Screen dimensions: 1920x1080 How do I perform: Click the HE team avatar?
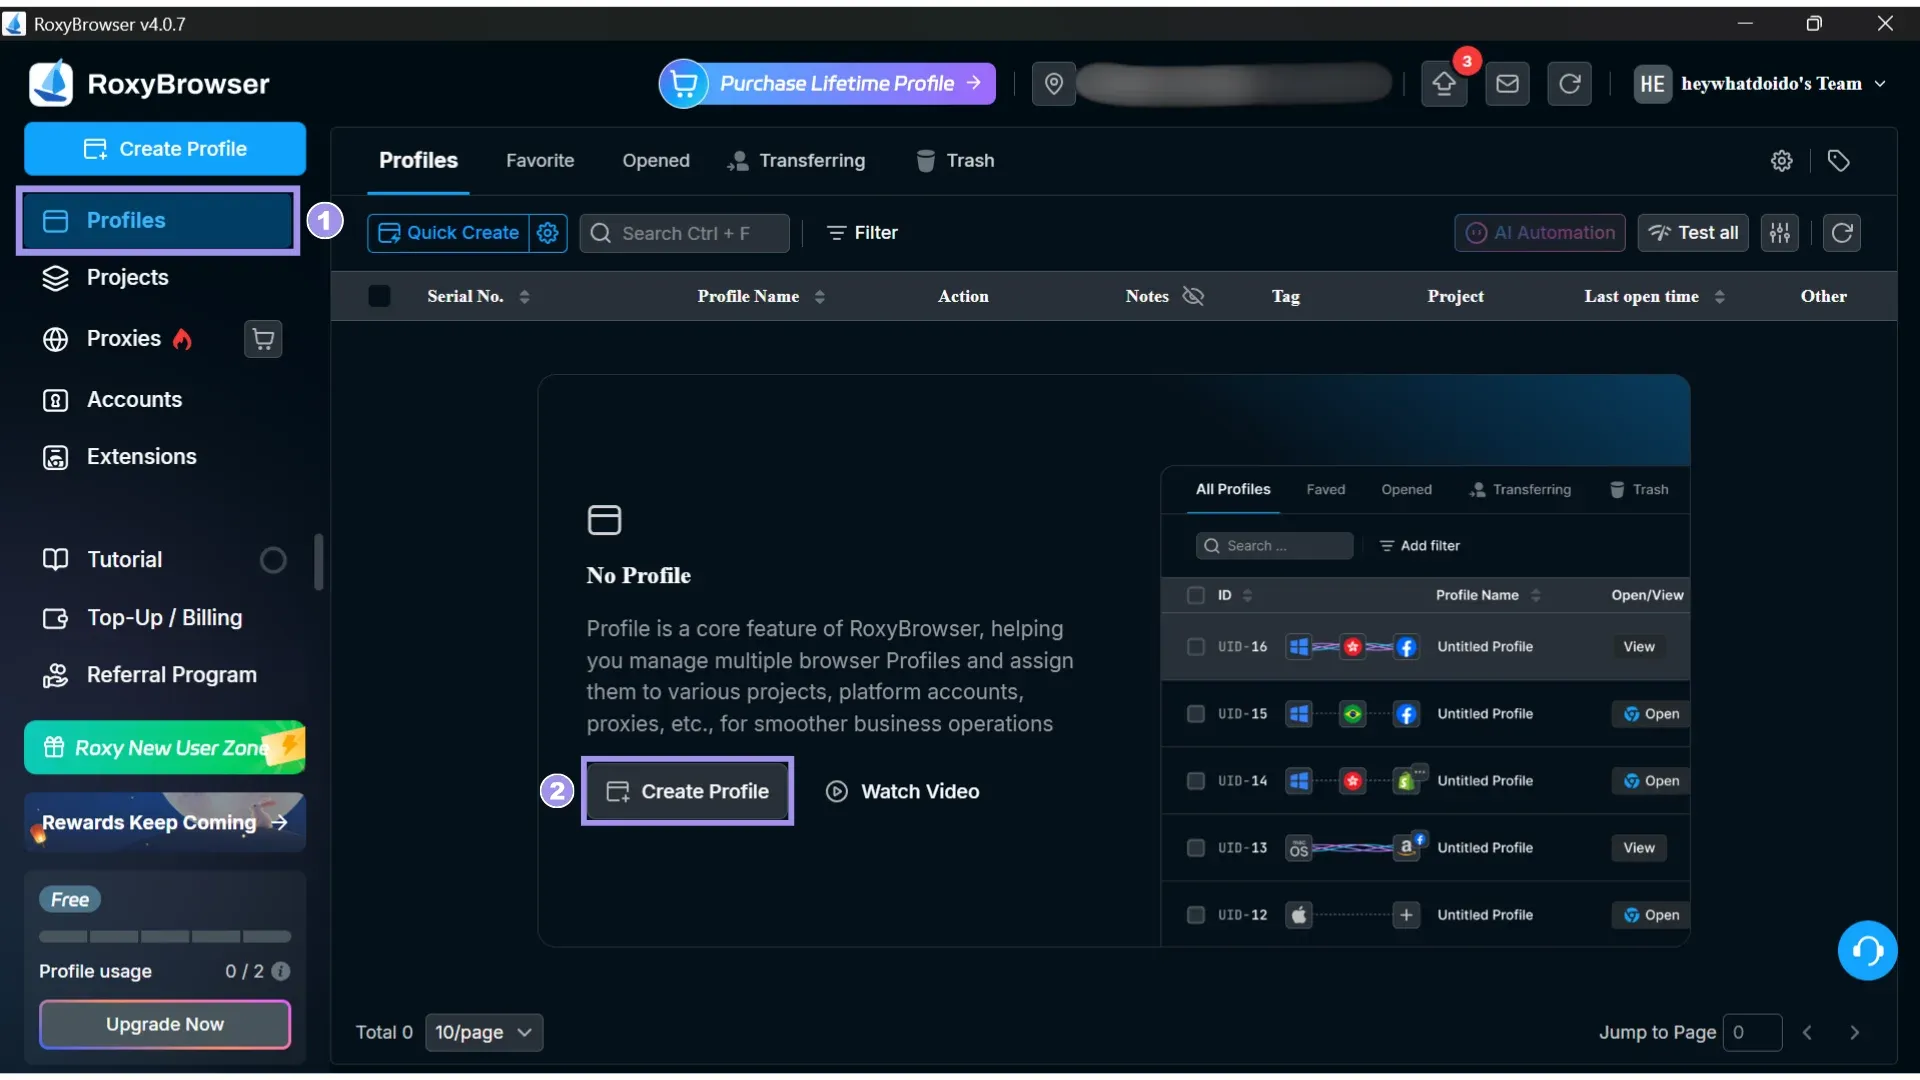pyautogui.click(x=1653, y=84)
